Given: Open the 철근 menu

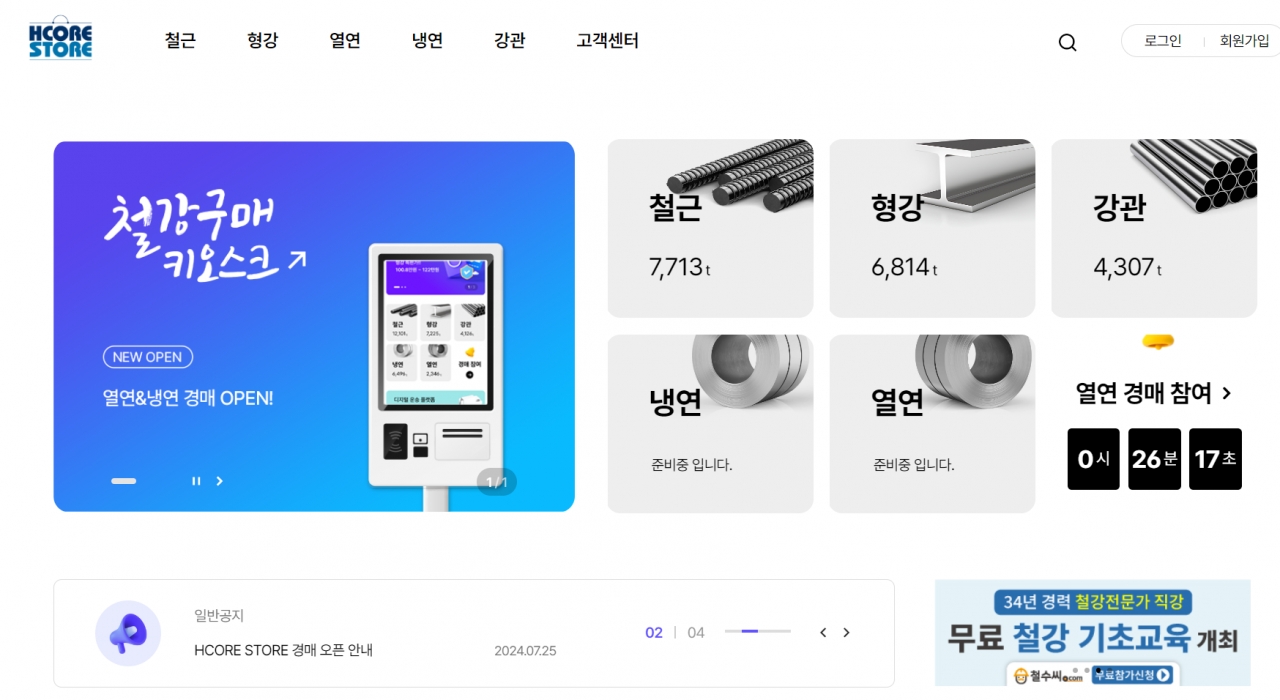Looking at the screenshot, I should coord(180,41).
